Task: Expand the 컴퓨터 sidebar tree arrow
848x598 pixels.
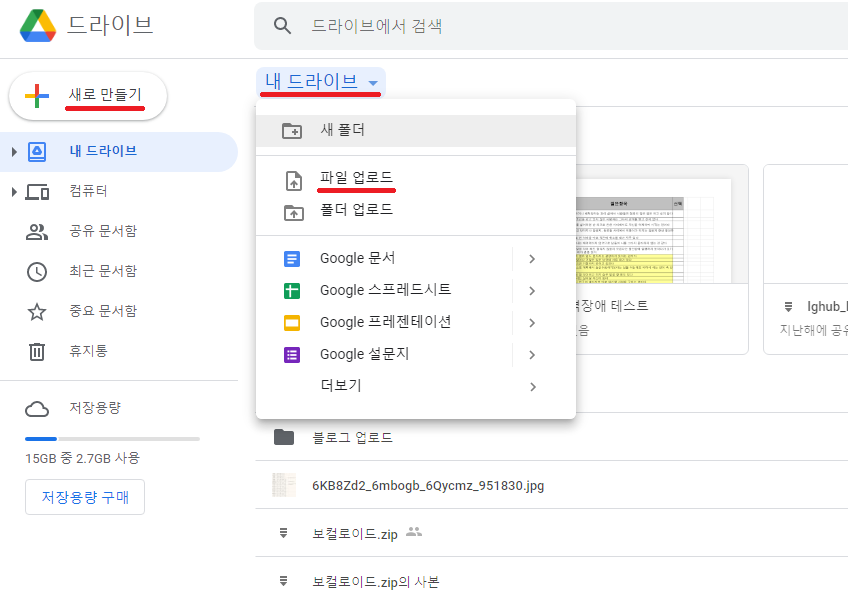Action: coord(14,191)
